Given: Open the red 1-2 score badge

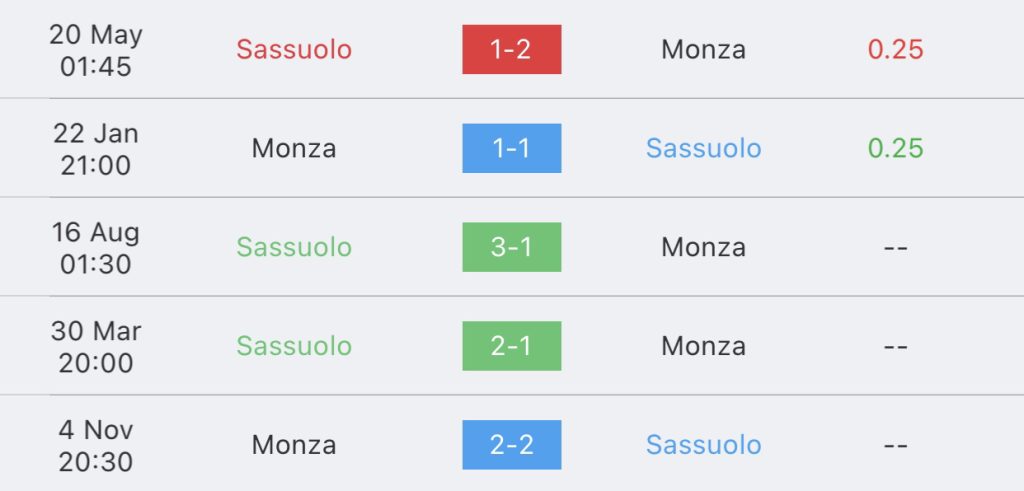Looking at the screenshot, I should coord(511,49).
